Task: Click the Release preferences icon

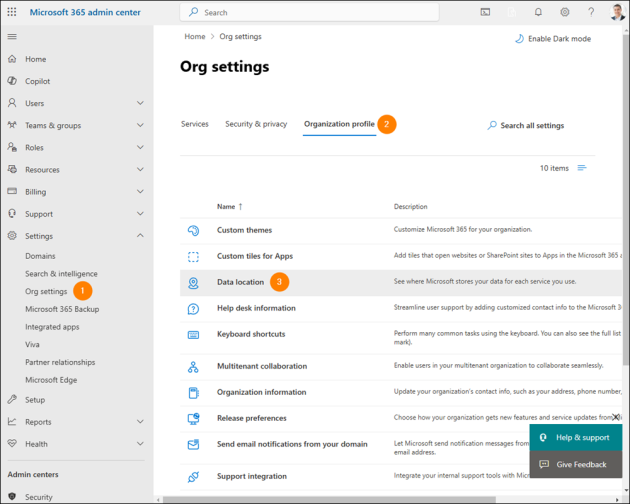Action: [x=193, y=418]
